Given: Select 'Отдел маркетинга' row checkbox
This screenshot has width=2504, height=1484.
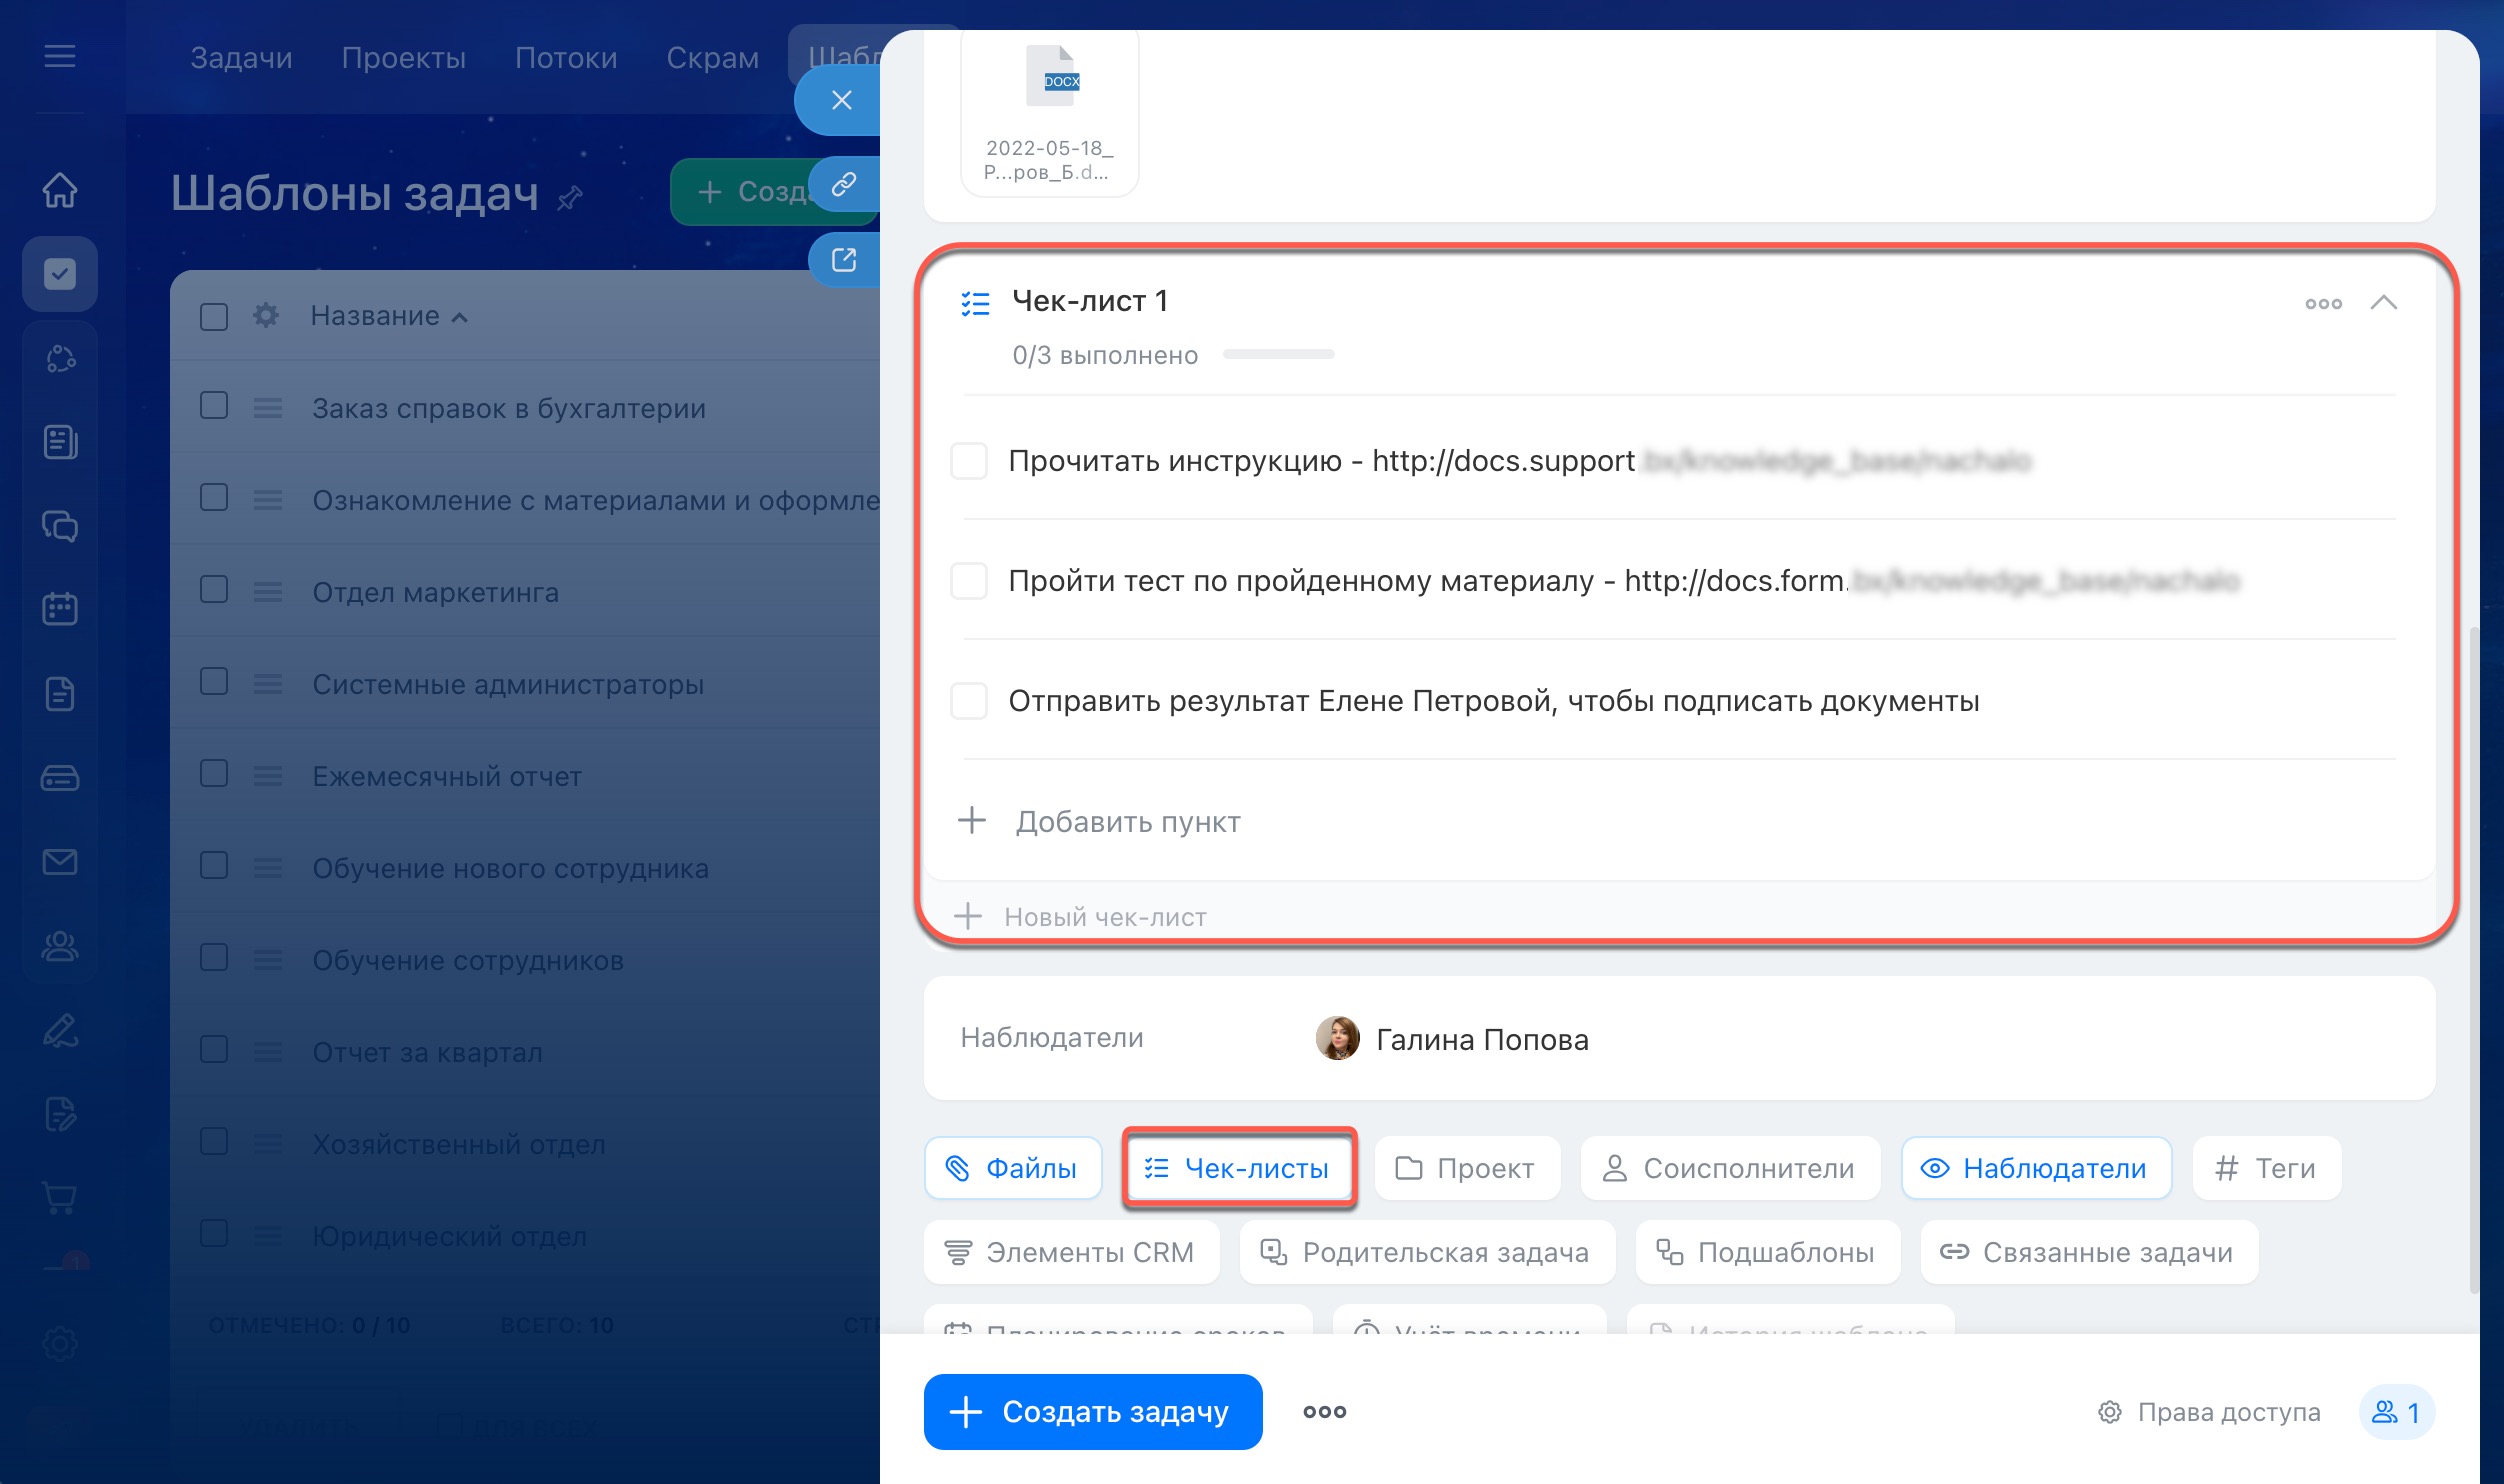Looking at the screenshot, I should point(214,590).
